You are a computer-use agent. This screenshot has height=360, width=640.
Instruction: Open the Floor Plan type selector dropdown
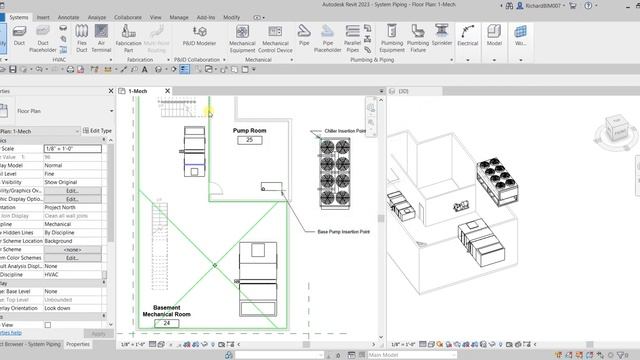click(x=111, y=111)
